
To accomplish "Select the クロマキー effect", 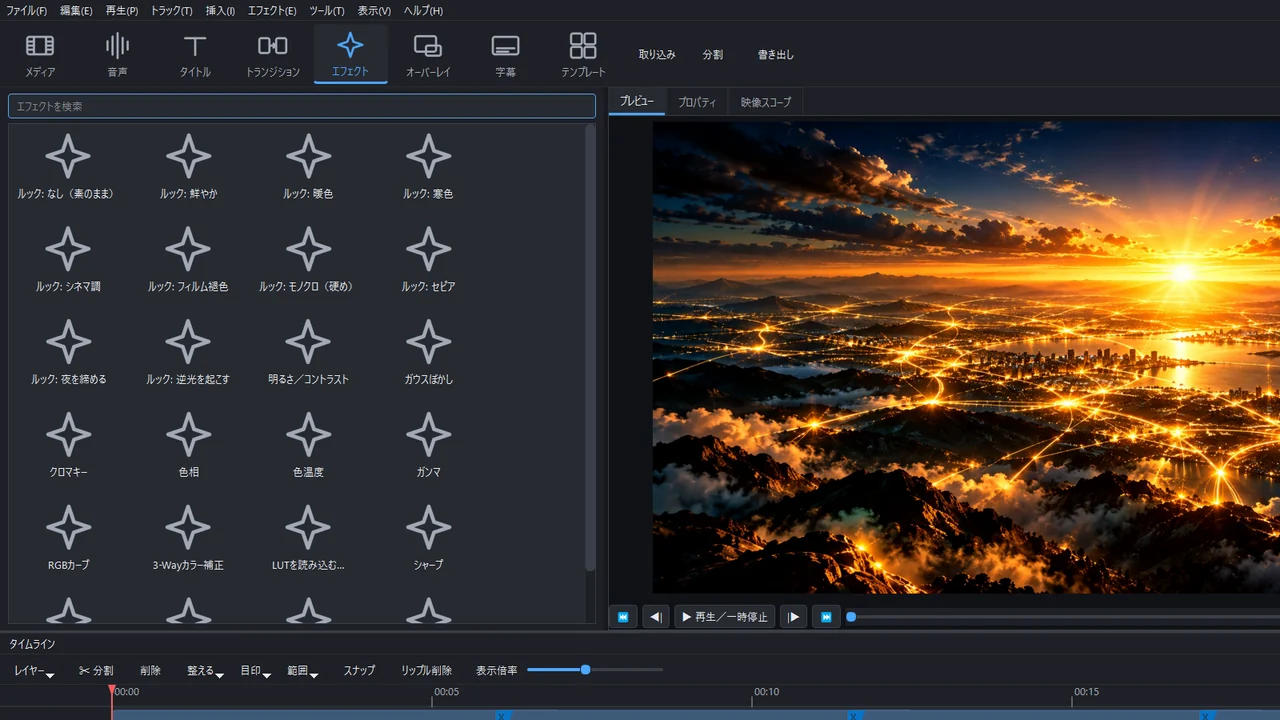I will coord(68,445).
